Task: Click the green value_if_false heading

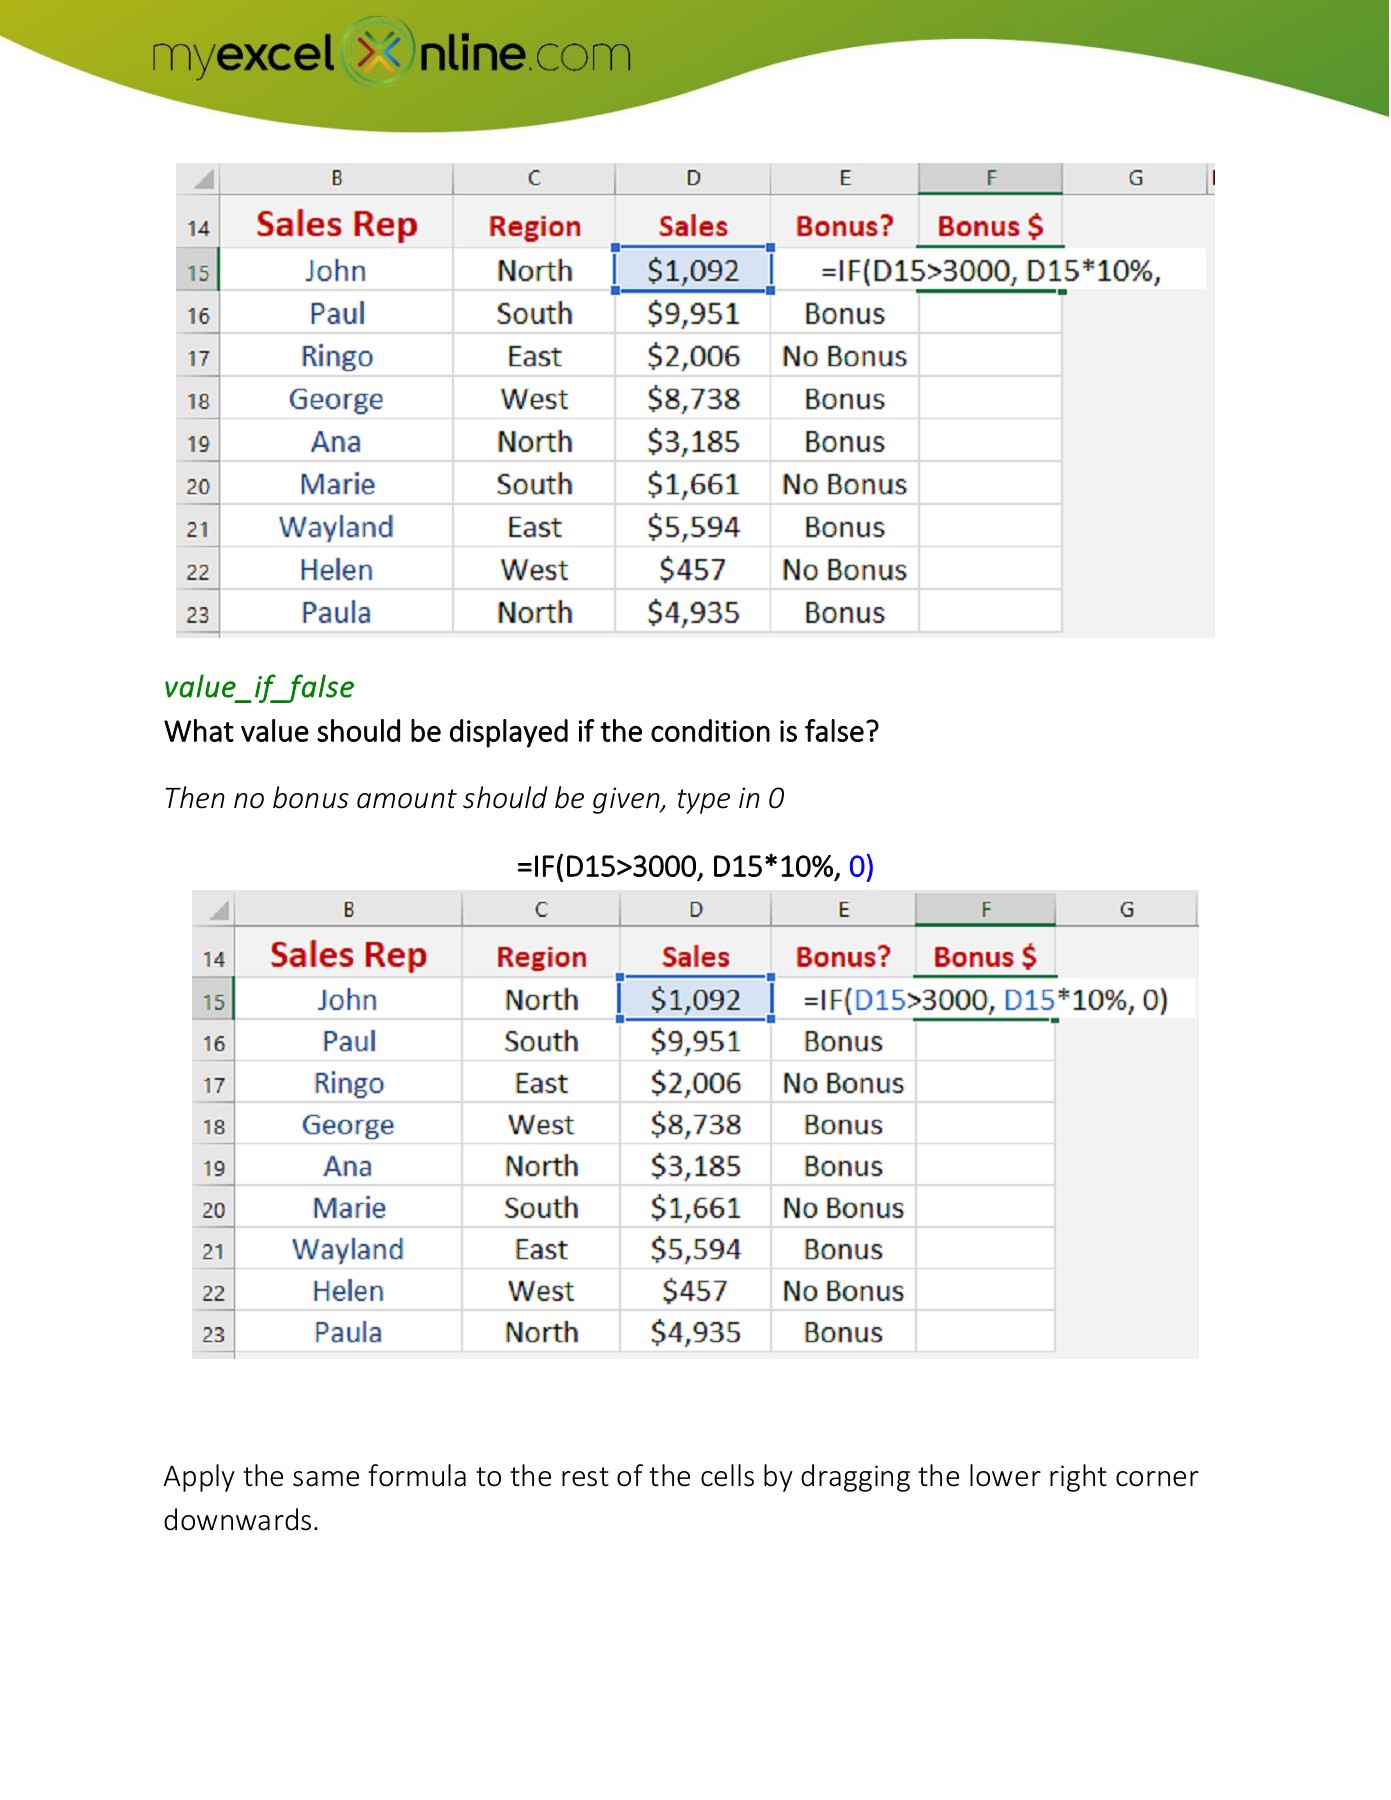Action: click(258, 687)
